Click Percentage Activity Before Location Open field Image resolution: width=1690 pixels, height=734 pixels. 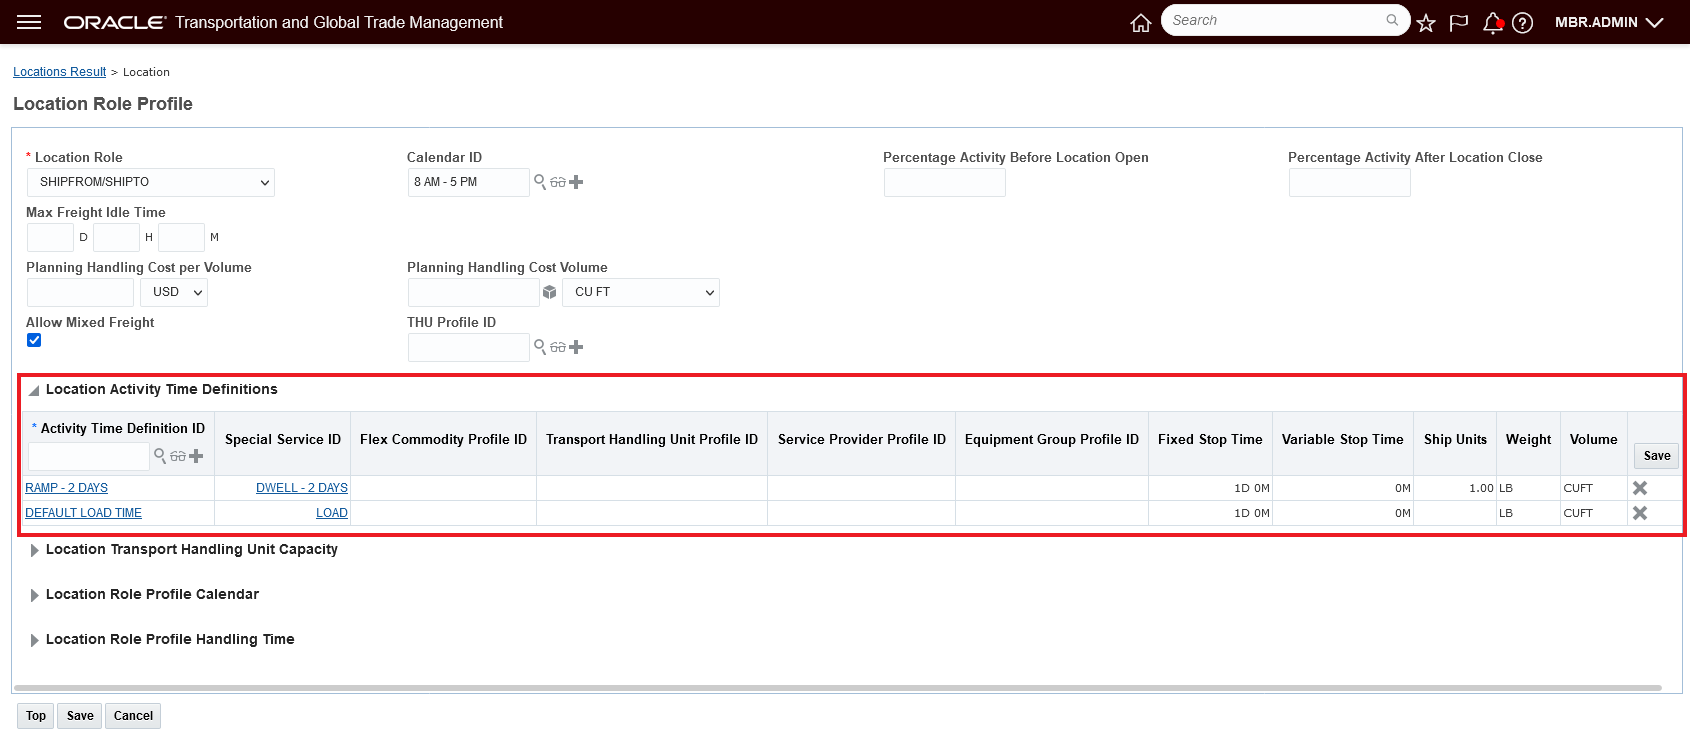(945, 182)
